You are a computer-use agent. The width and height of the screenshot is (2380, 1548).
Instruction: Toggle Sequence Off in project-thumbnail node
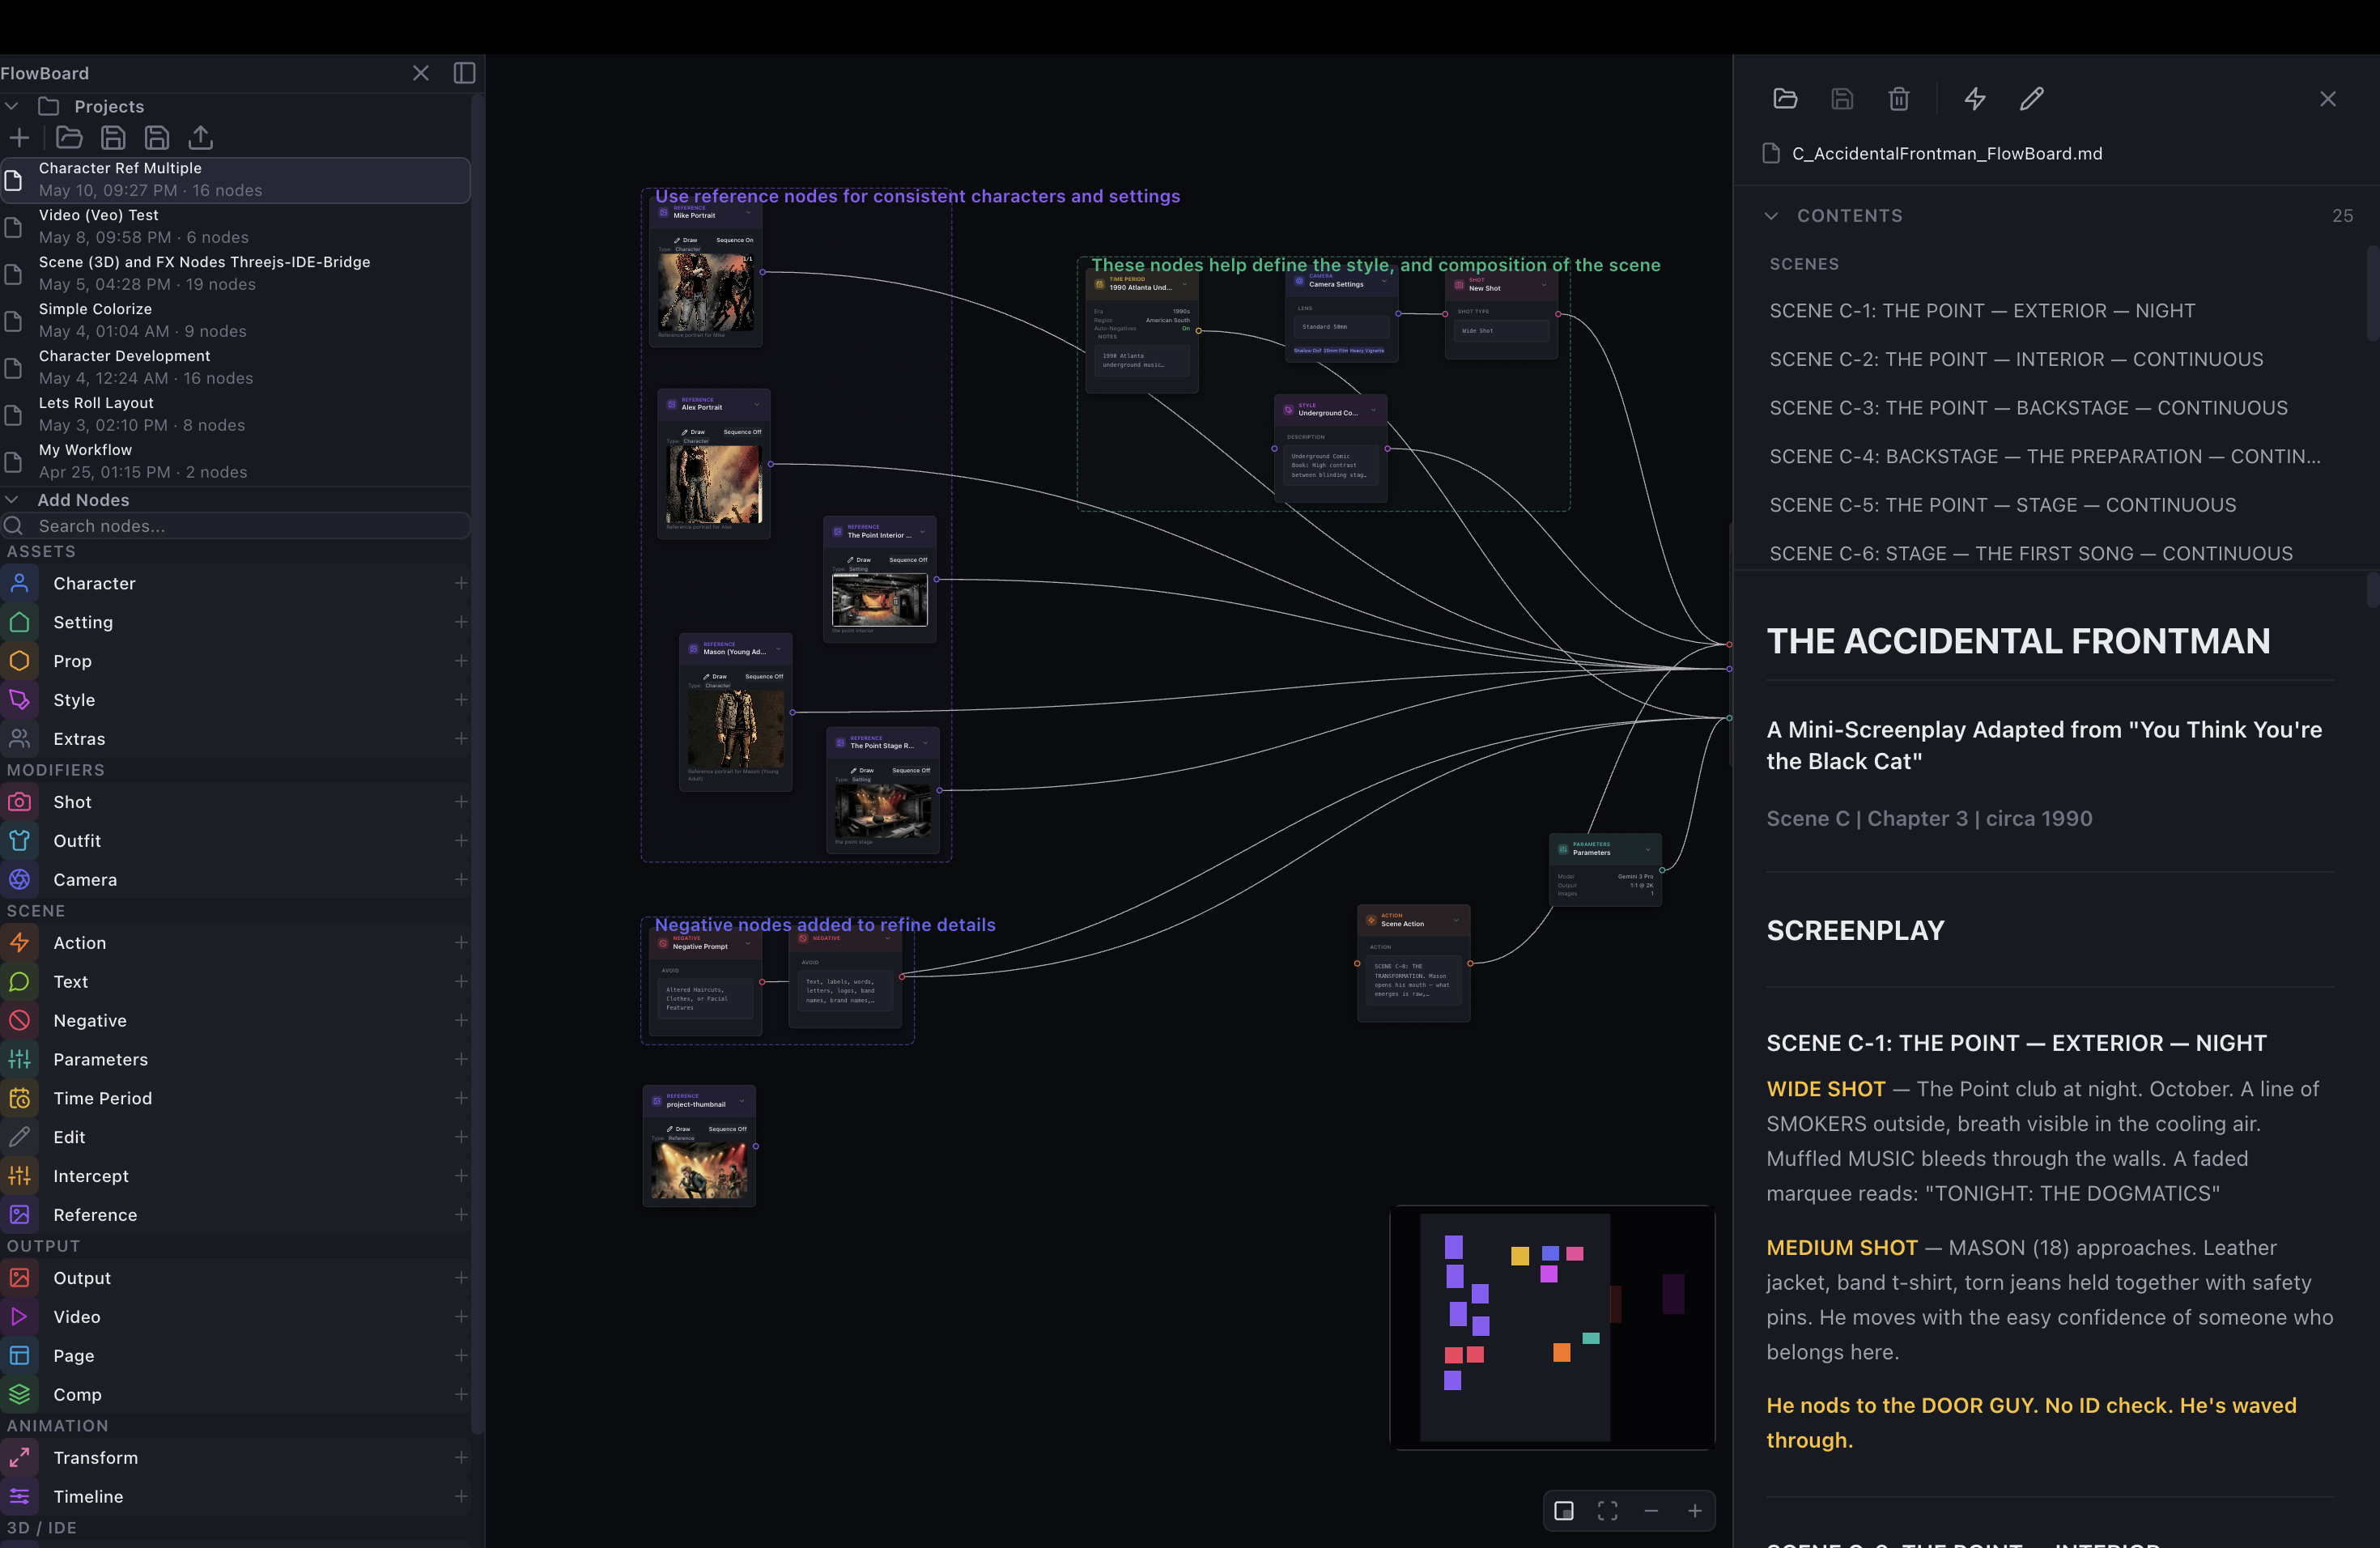[x=728, y=1129]
